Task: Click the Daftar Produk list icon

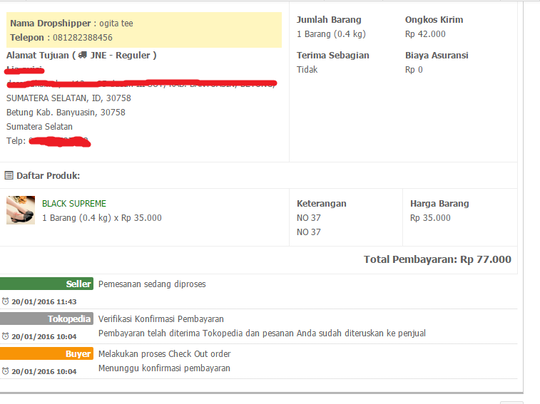Action: click(9, 176)
